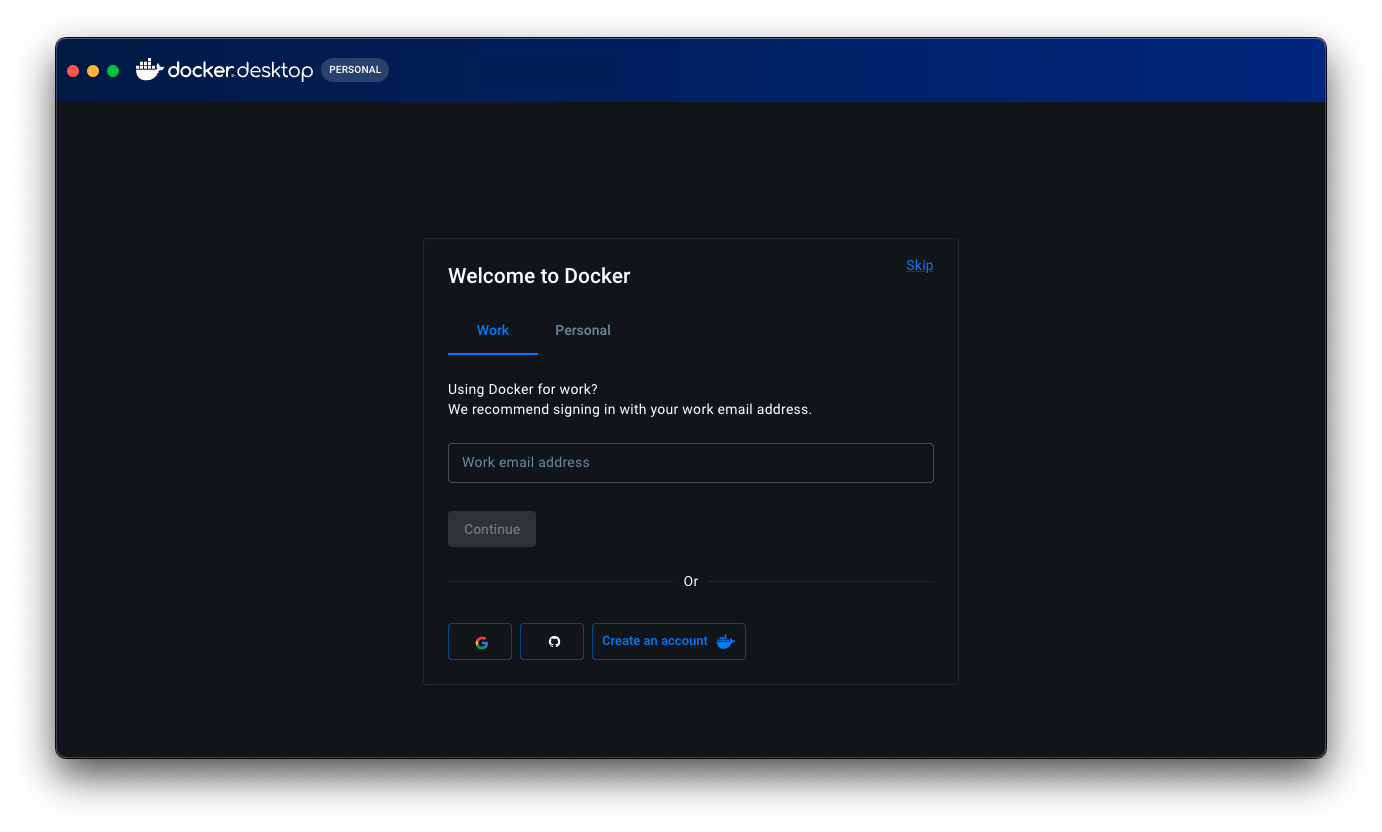Click the work email recommendation sentence
1382x832 pixels.
pos(629,409)
